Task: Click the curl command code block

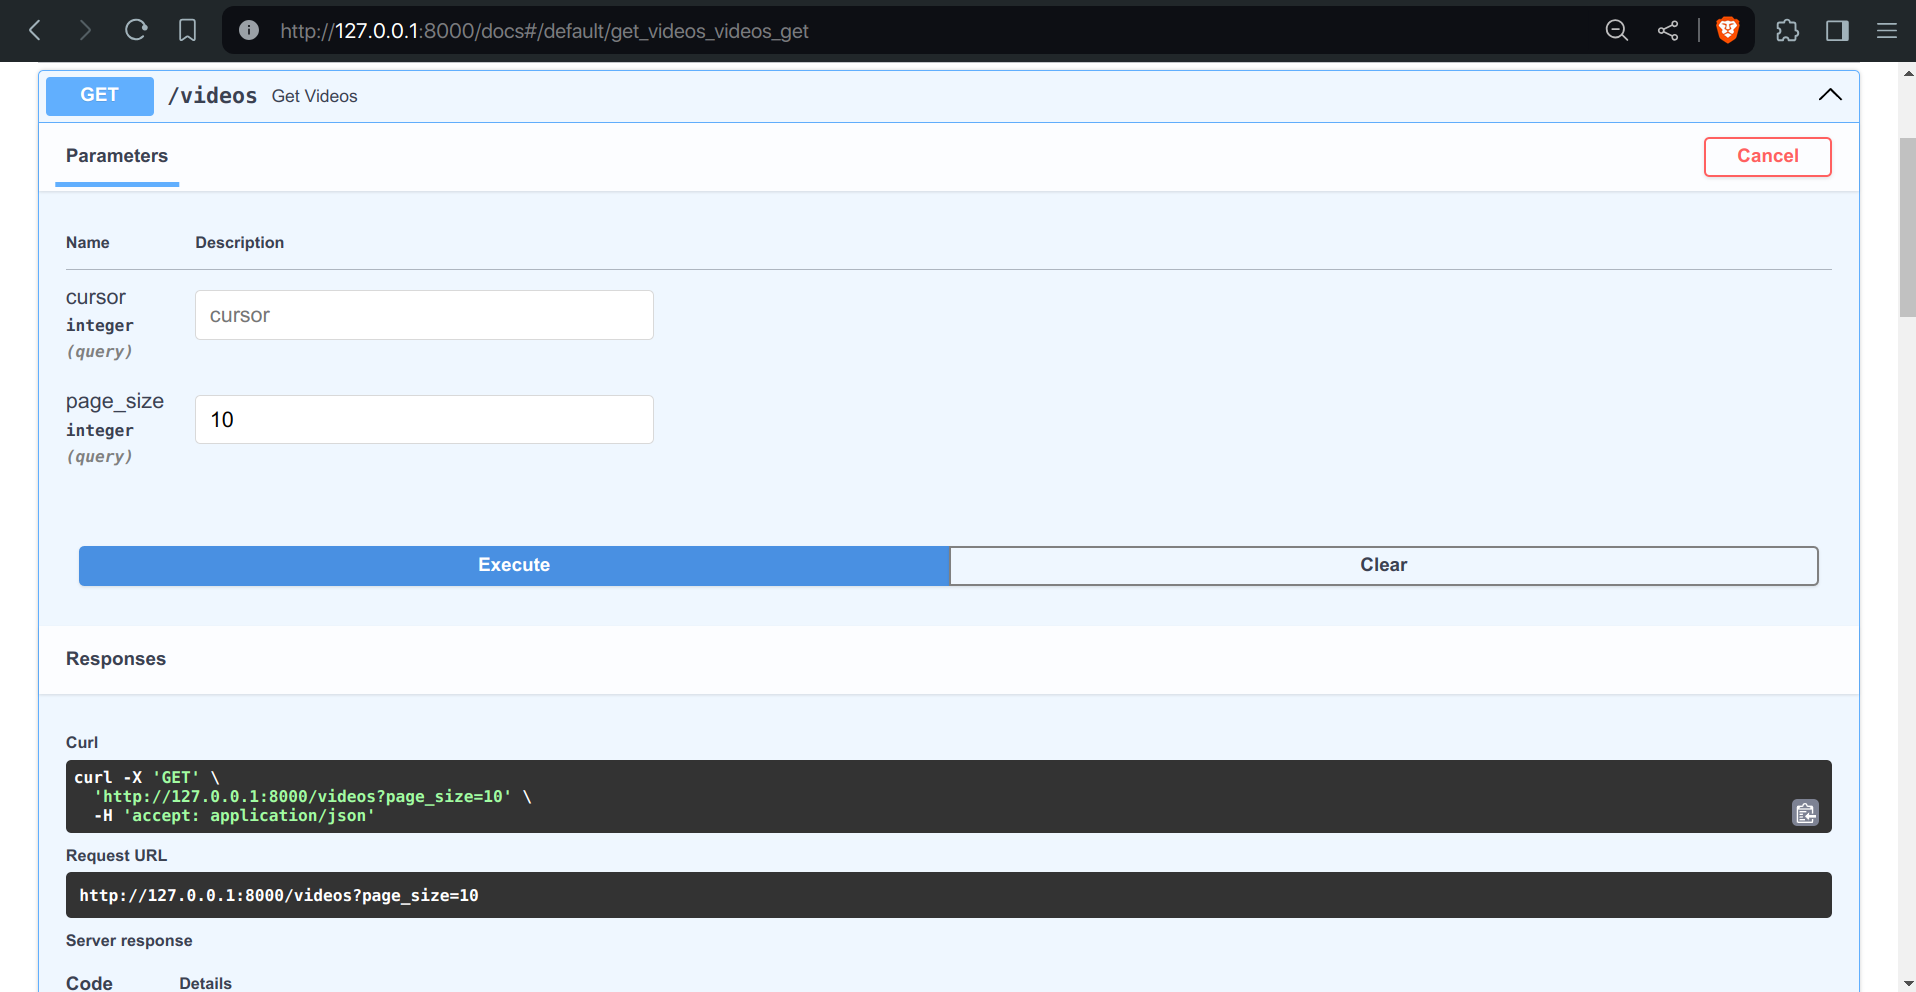Action: pyautogui.click(x=948, y=796)
